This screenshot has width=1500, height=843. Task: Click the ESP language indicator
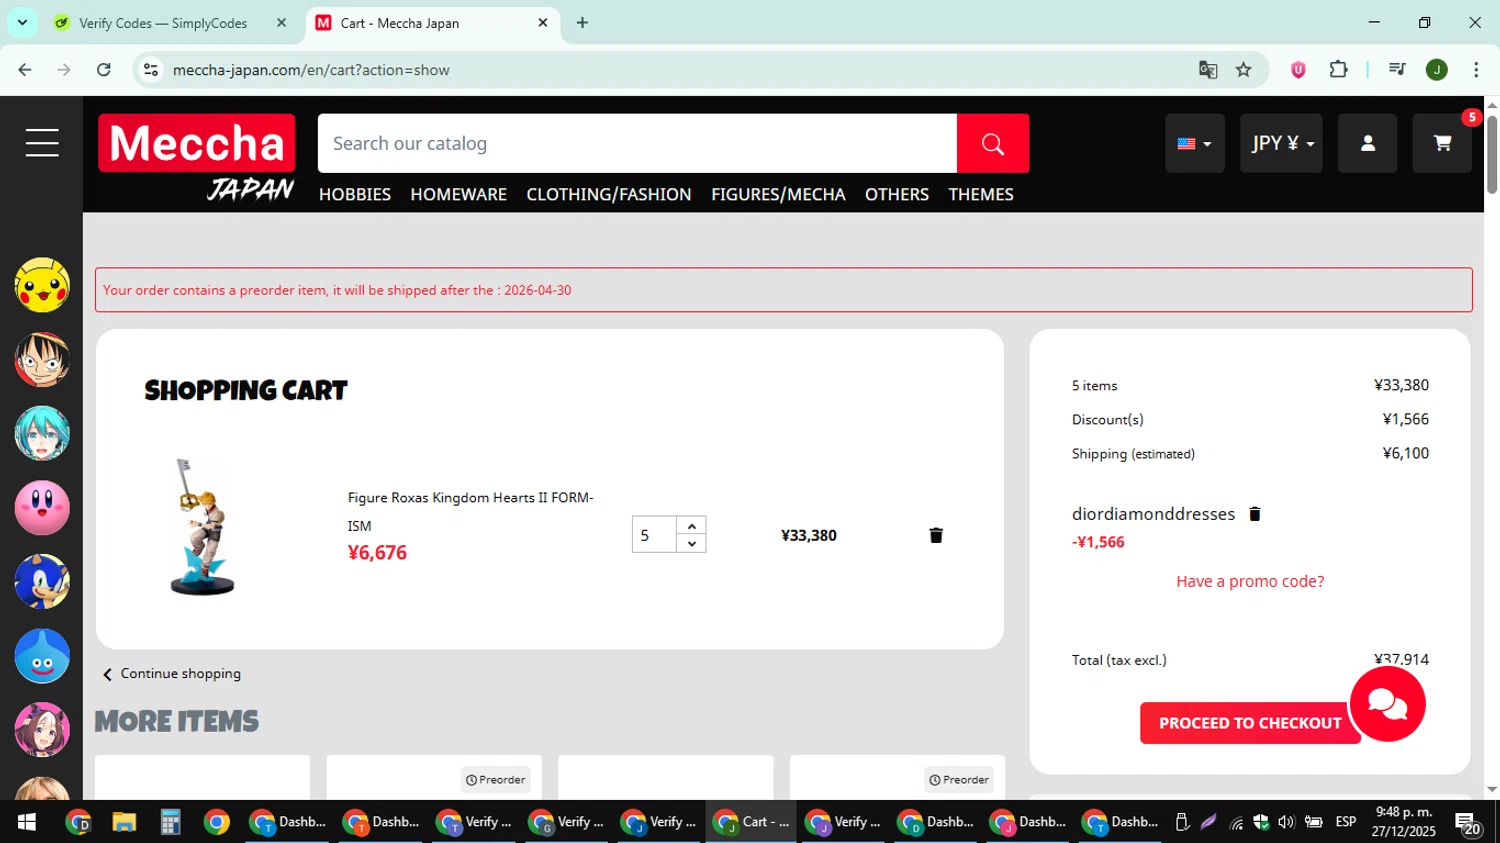click(1346, 822)
